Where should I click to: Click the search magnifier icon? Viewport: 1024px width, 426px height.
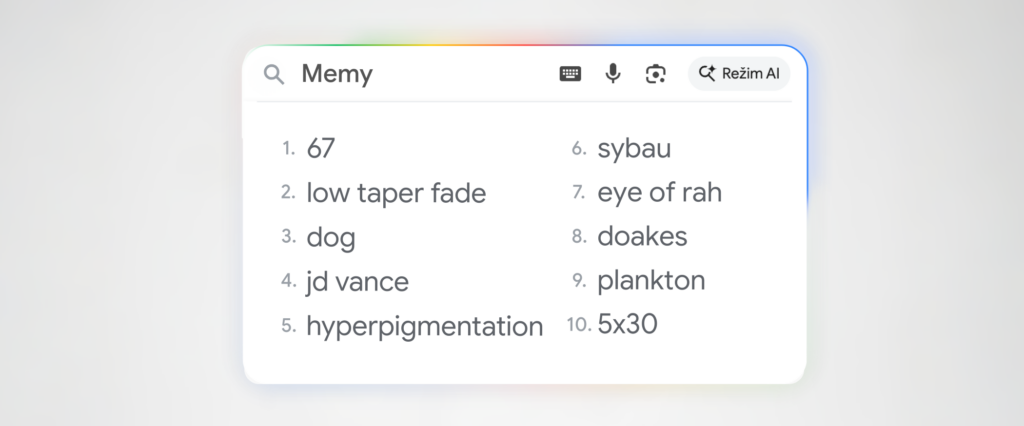tap(273, 74)
